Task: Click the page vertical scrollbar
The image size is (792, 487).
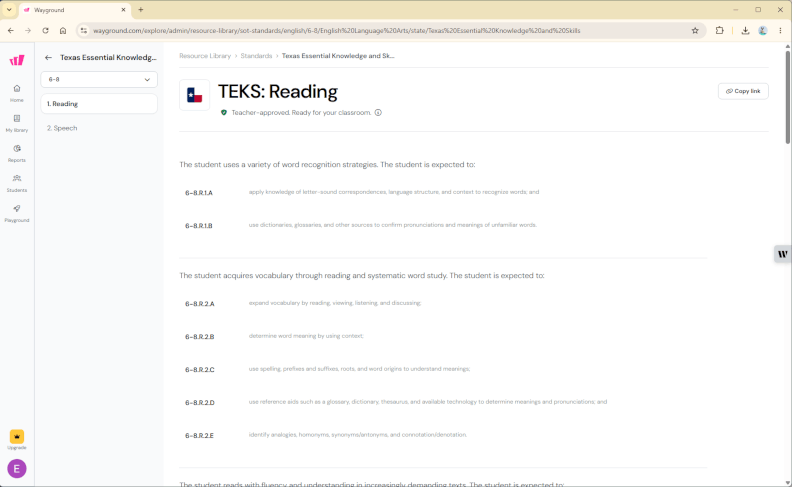Action: [x=787, y=96]
